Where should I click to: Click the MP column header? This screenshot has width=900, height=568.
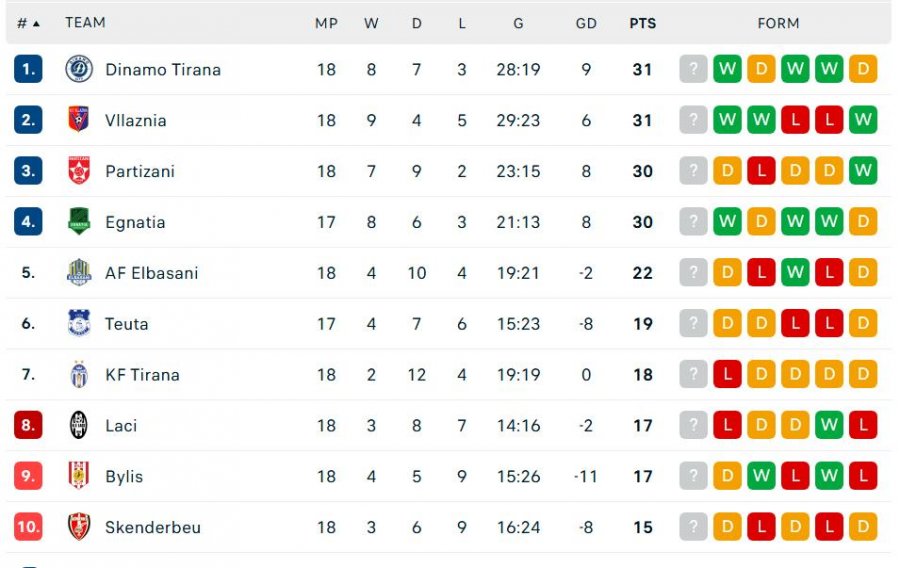tap(326, 24)
